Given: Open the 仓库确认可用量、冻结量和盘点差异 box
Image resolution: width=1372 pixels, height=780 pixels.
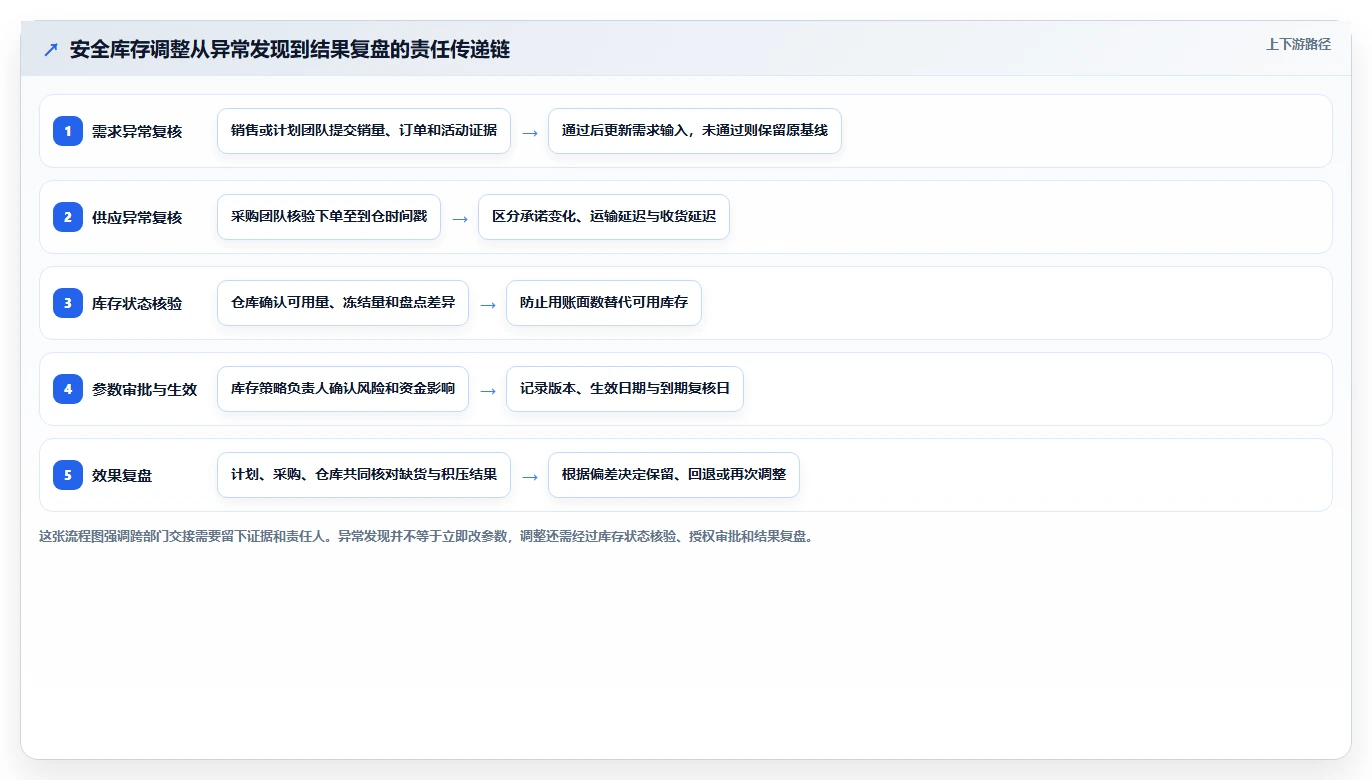Looking at the screenshot, I should coord(343,303).
